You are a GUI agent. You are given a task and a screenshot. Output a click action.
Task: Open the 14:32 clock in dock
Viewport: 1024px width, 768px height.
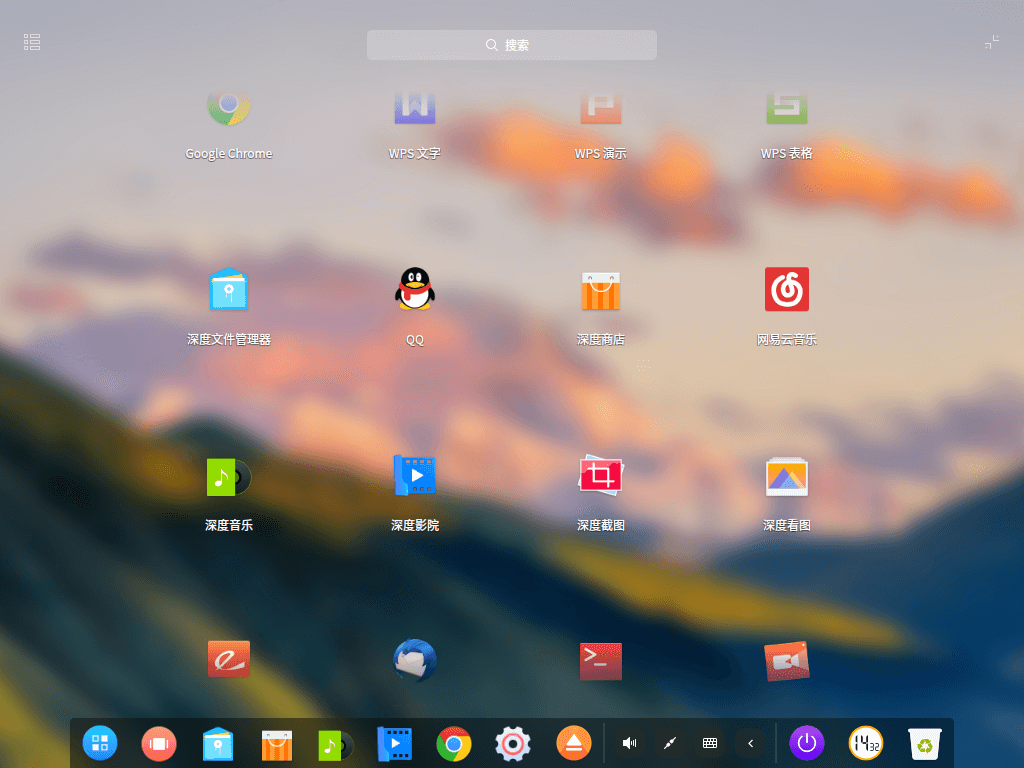866,743
